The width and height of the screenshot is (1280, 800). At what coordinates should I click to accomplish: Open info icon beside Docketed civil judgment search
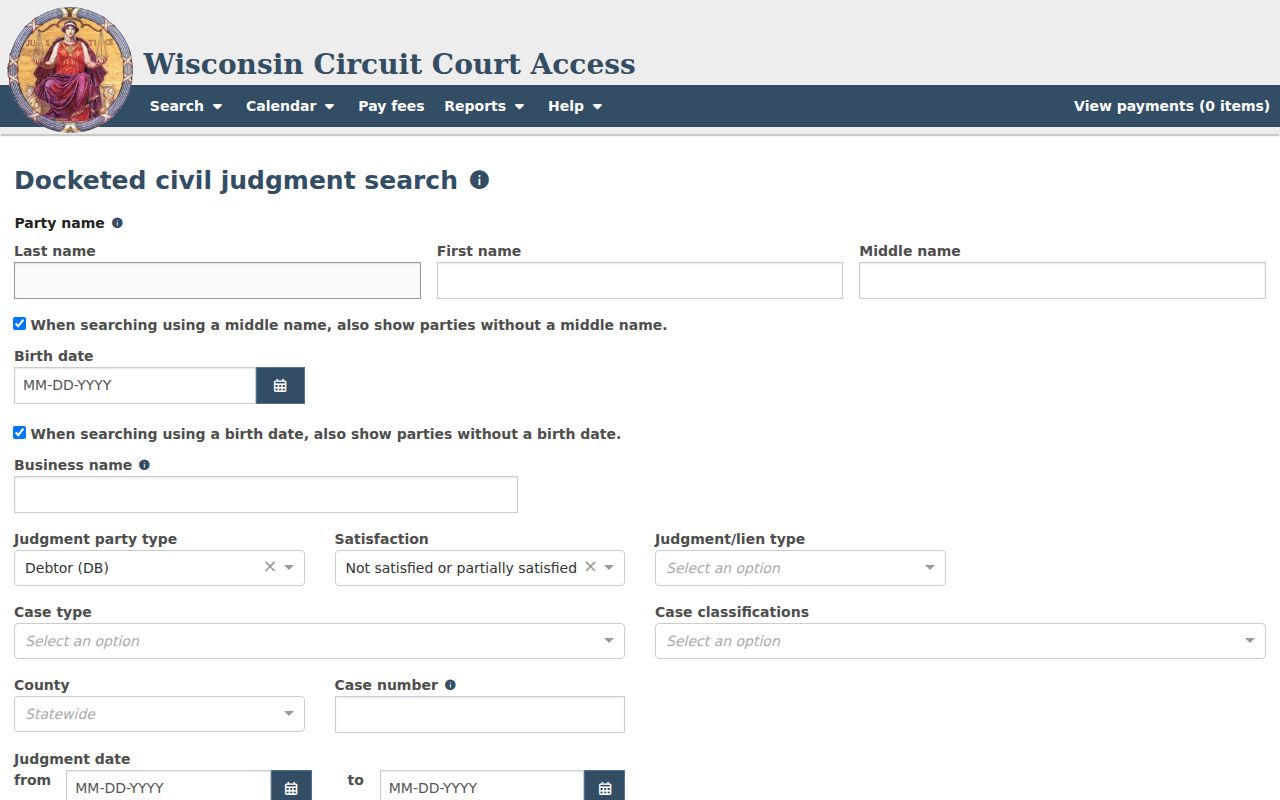coord(479,180)
